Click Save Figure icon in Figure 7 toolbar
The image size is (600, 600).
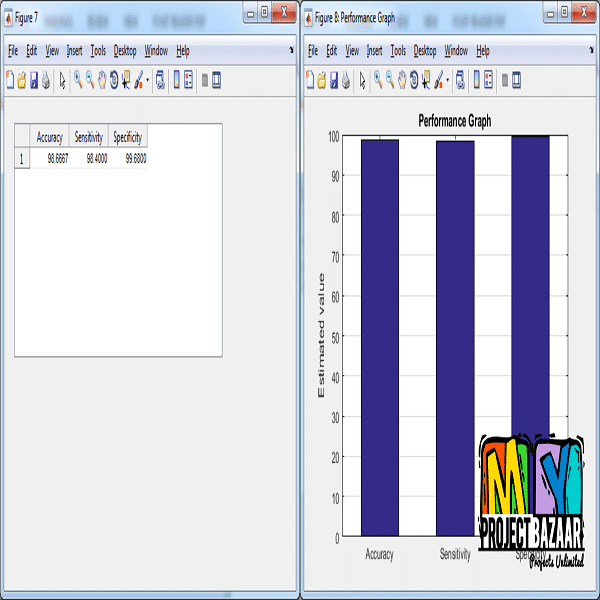(x=33, y=81)
